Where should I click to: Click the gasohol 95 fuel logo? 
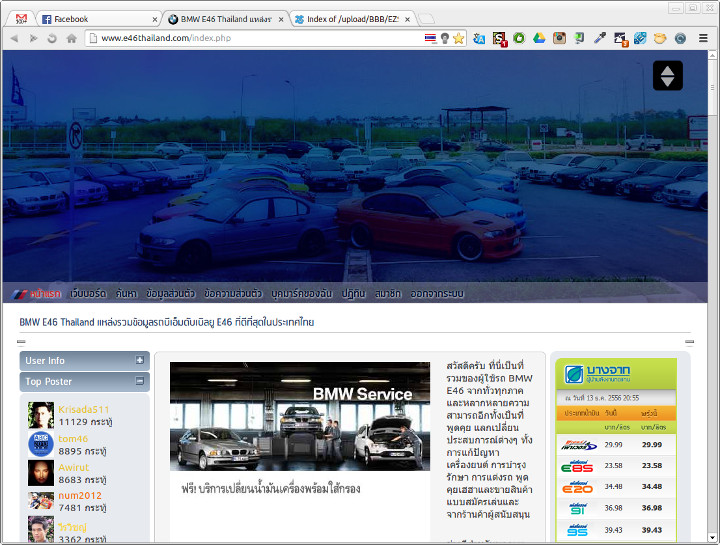(577, 530)
